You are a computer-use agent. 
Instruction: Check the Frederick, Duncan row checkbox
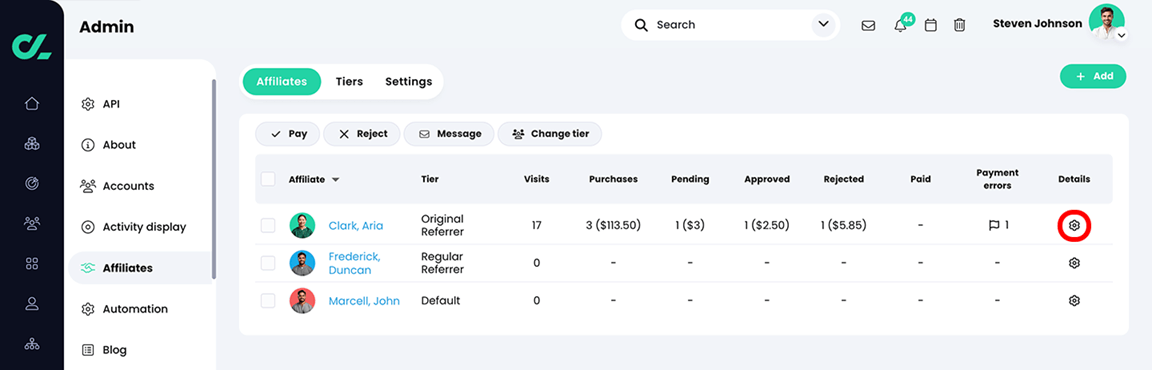coord(268,263)
